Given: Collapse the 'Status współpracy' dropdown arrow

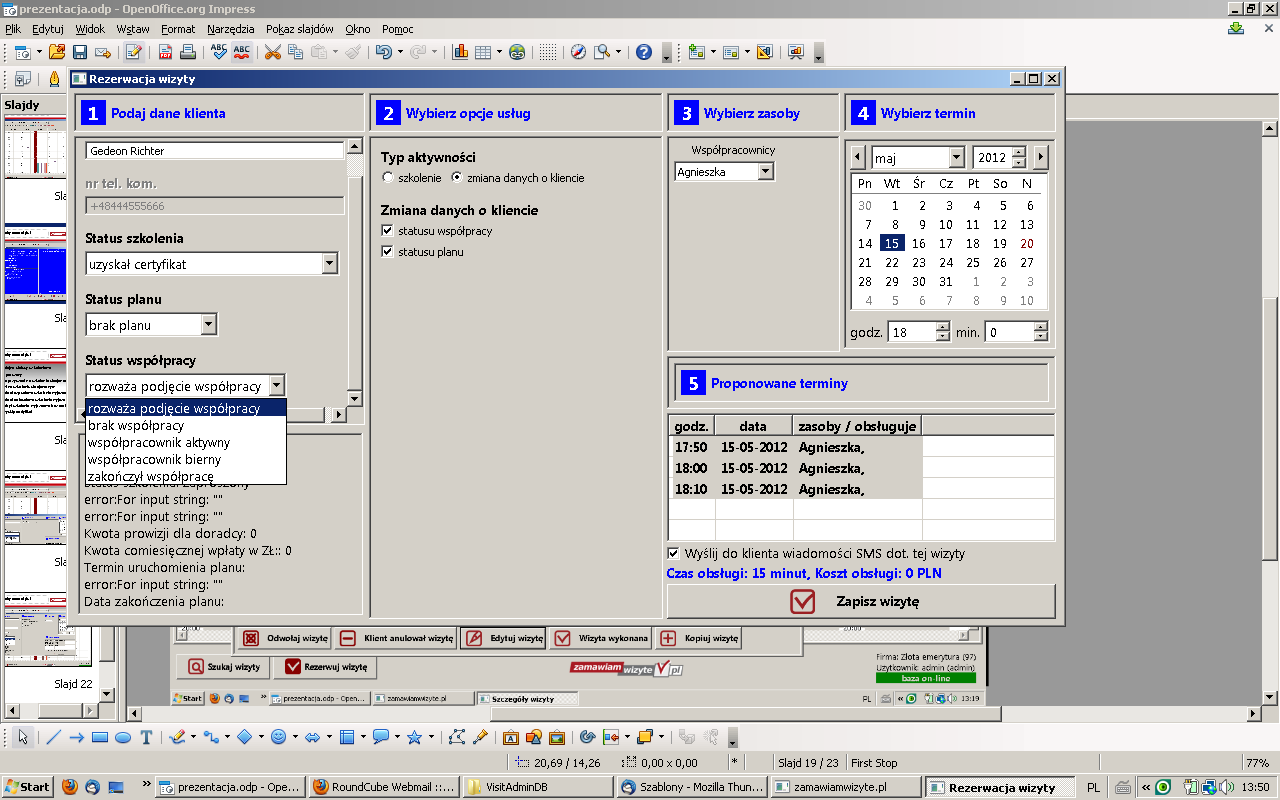Looking at the screenshot, I should tap(277, 386).
